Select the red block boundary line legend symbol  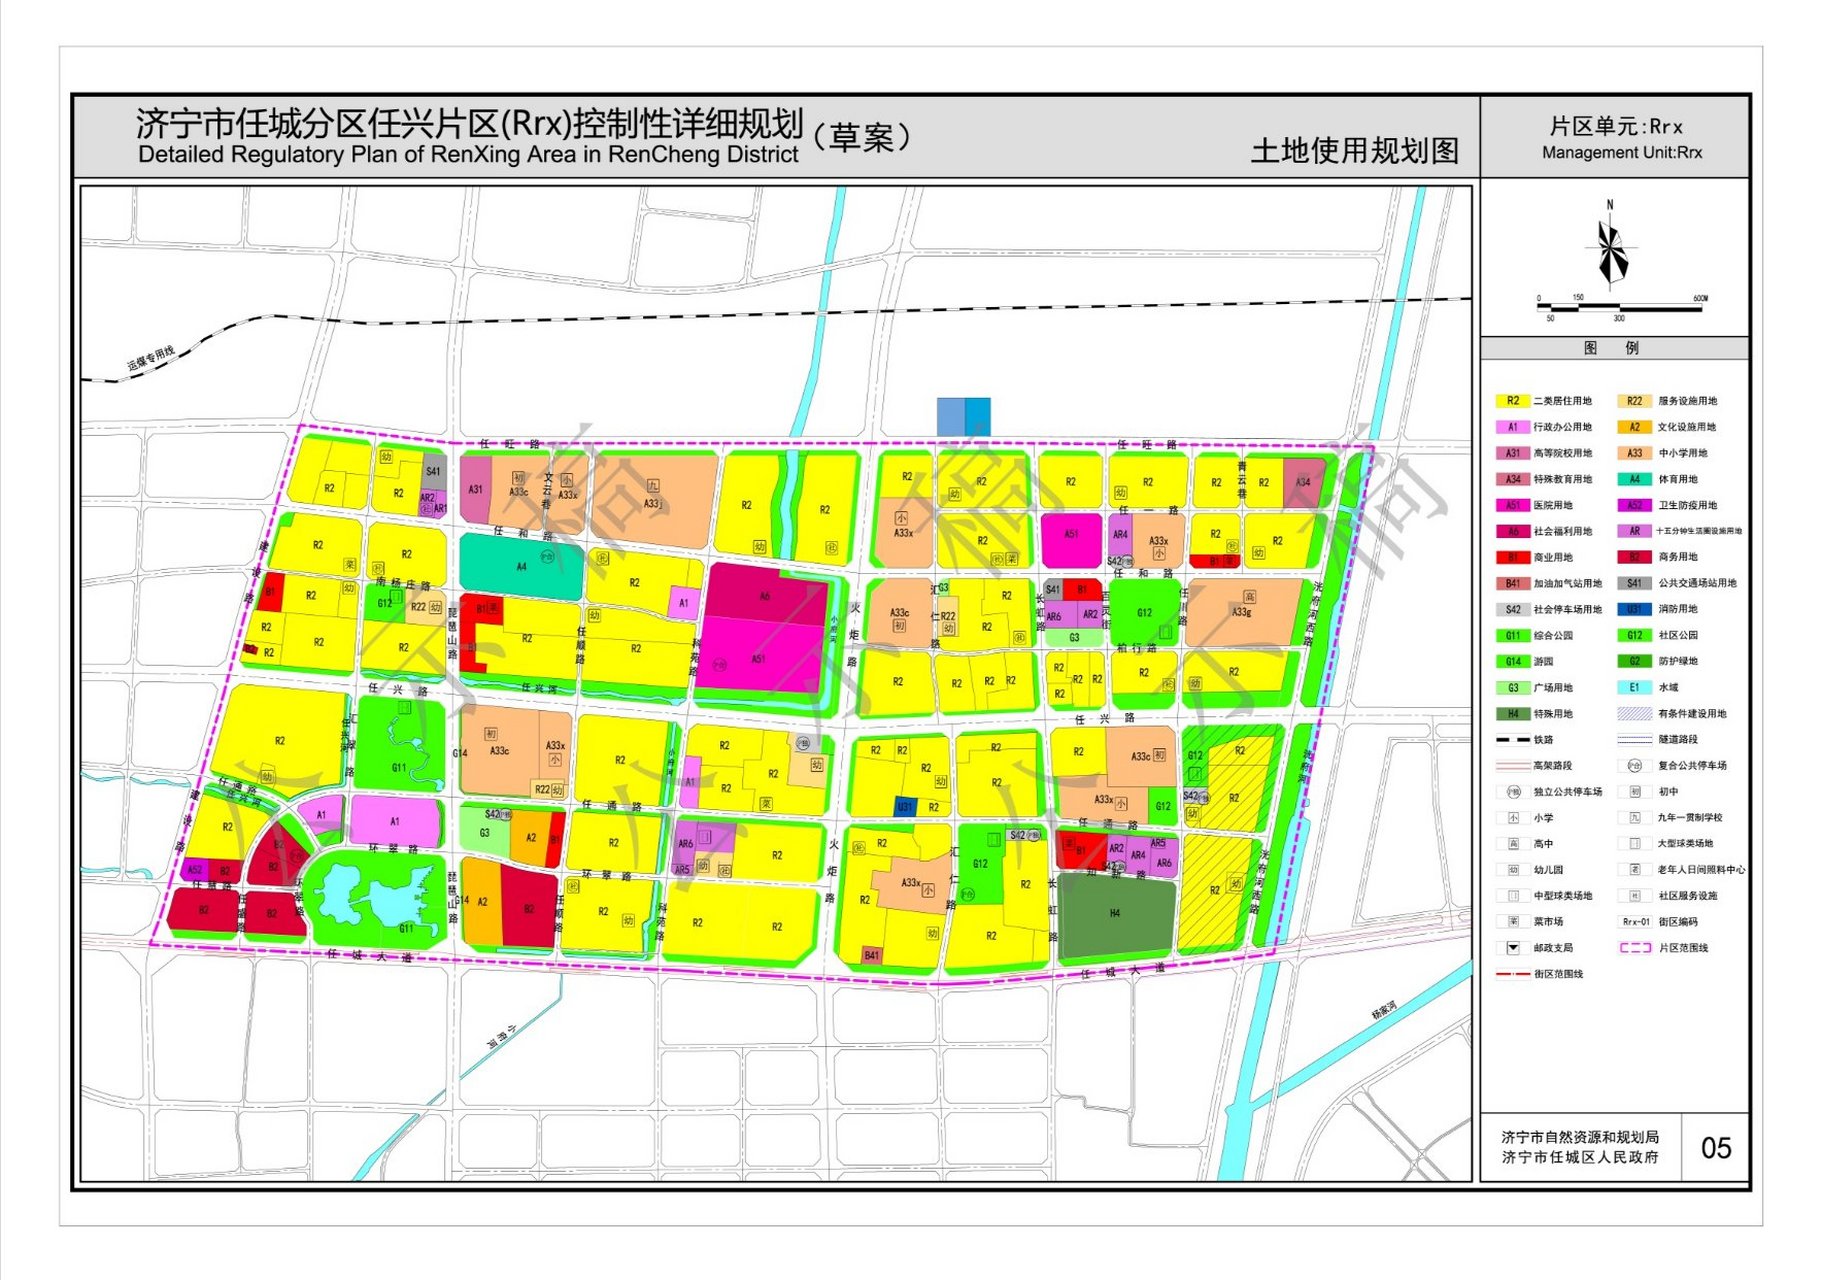tap(1513, 974)
